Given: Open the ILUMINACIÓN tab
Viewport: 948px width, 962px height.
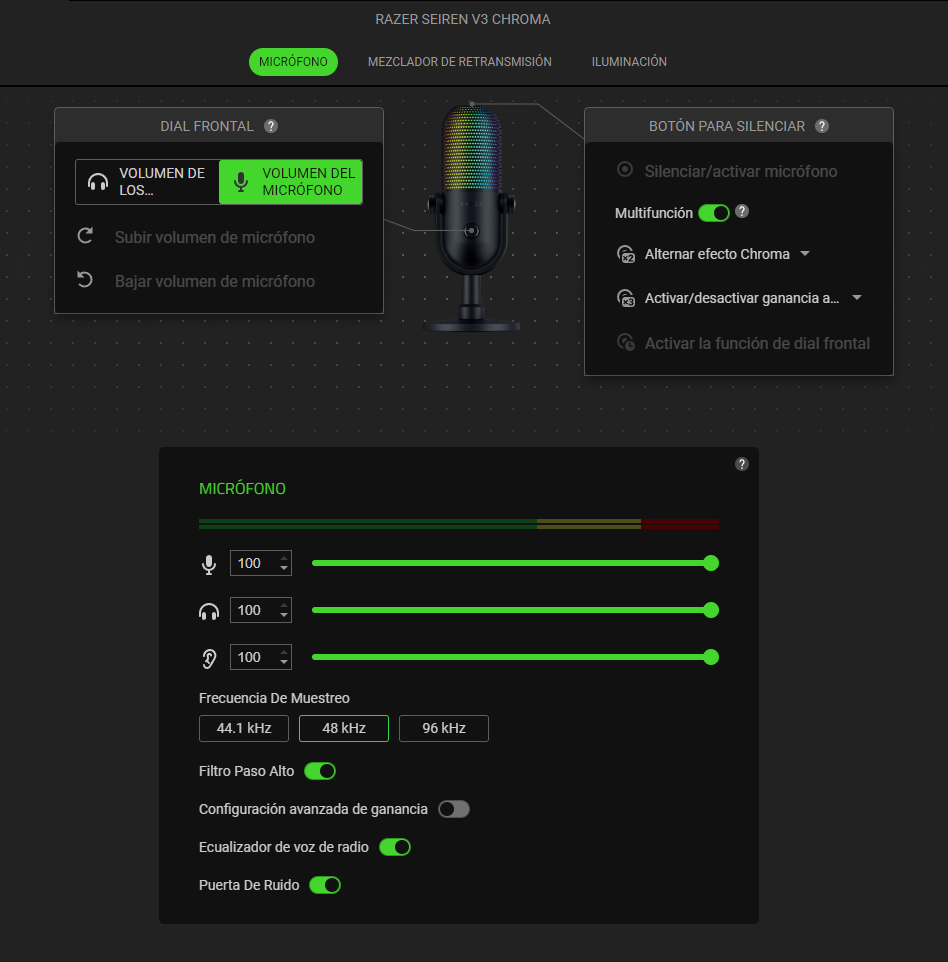Looking at the screenshot, I should (629, 62).
